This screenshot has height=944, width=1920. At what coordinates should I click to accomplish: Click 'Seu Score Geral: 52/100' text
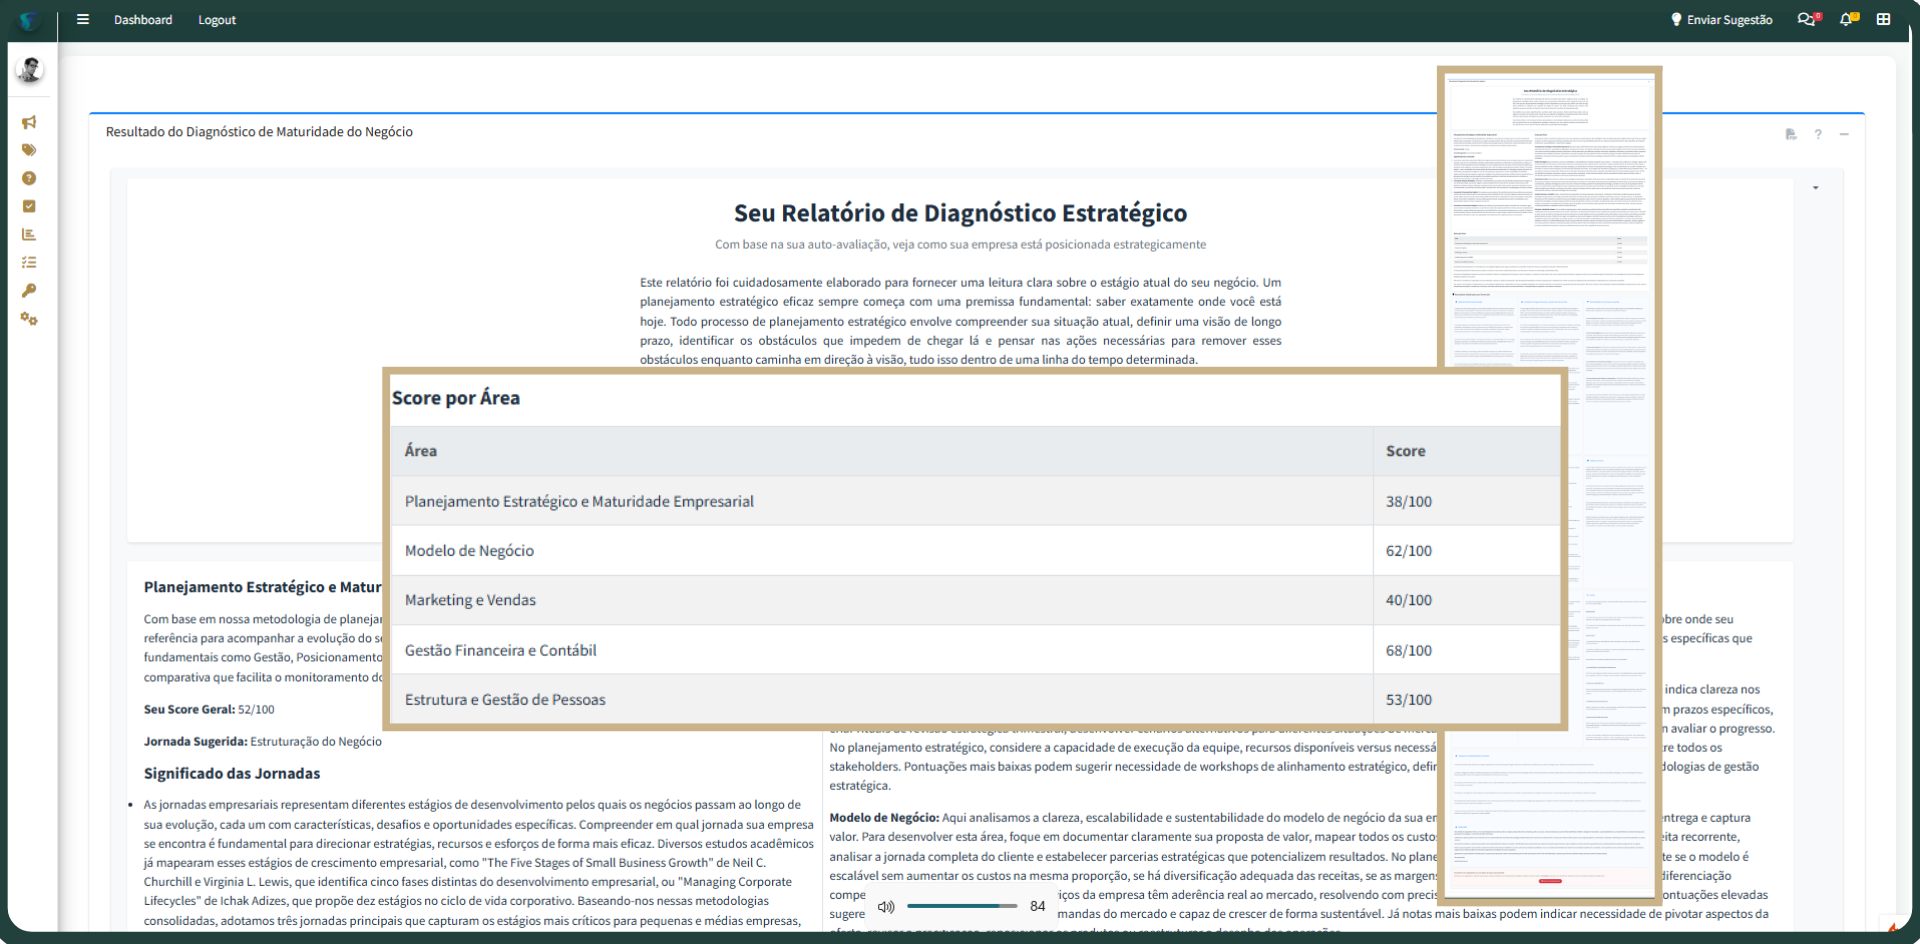click(x=209, y=709)
